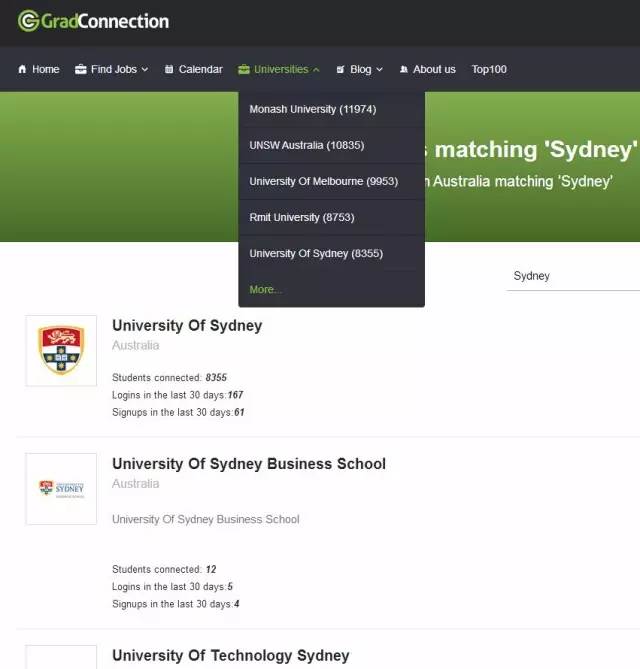Select Rmit University (8753)
Viewport: 640px width, 669px height.
332,218
